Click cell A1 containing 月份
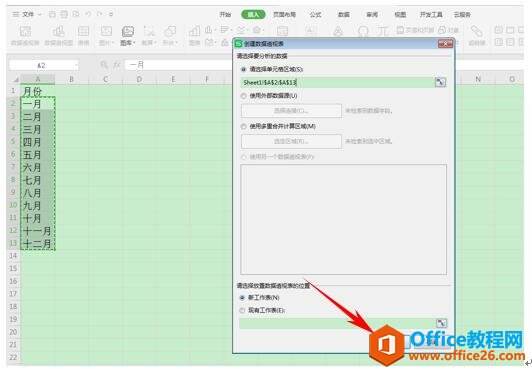532x373 pixels. 38,91
